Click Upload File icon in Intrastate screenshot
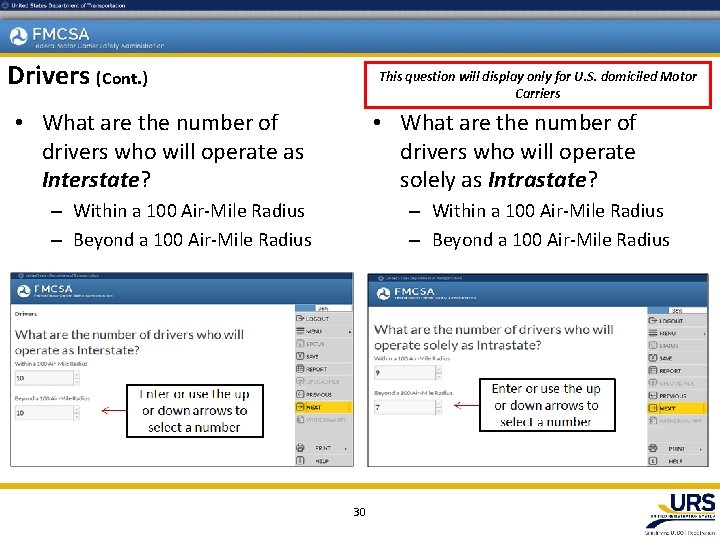720x540 pixels. [652, 382]
